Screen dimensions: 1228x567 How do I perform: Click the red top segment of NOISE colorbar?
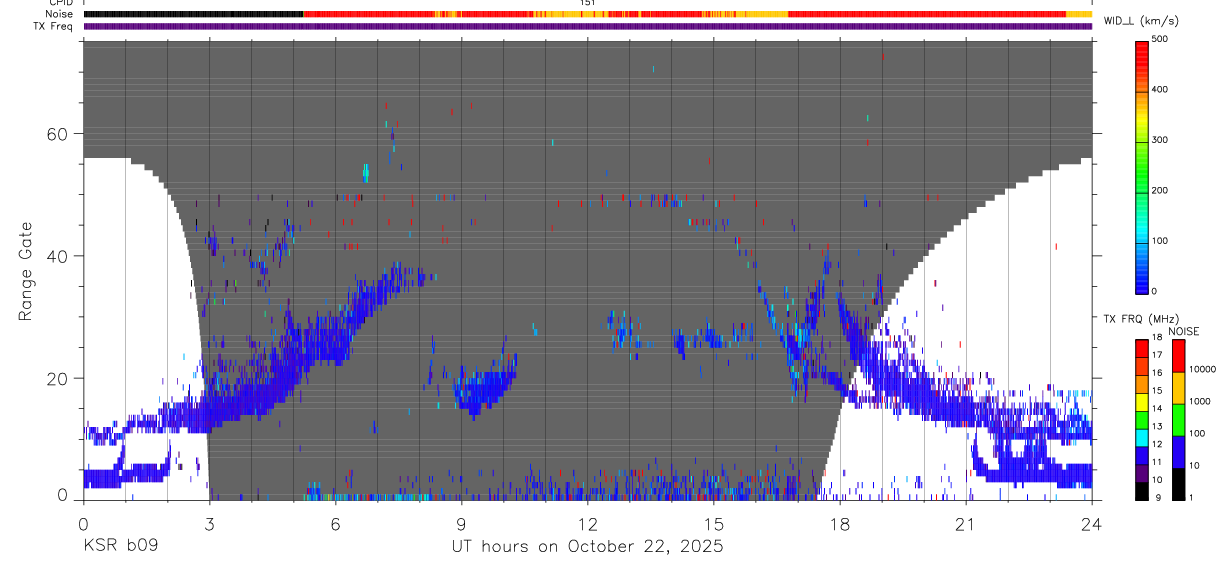point(1178,356)
